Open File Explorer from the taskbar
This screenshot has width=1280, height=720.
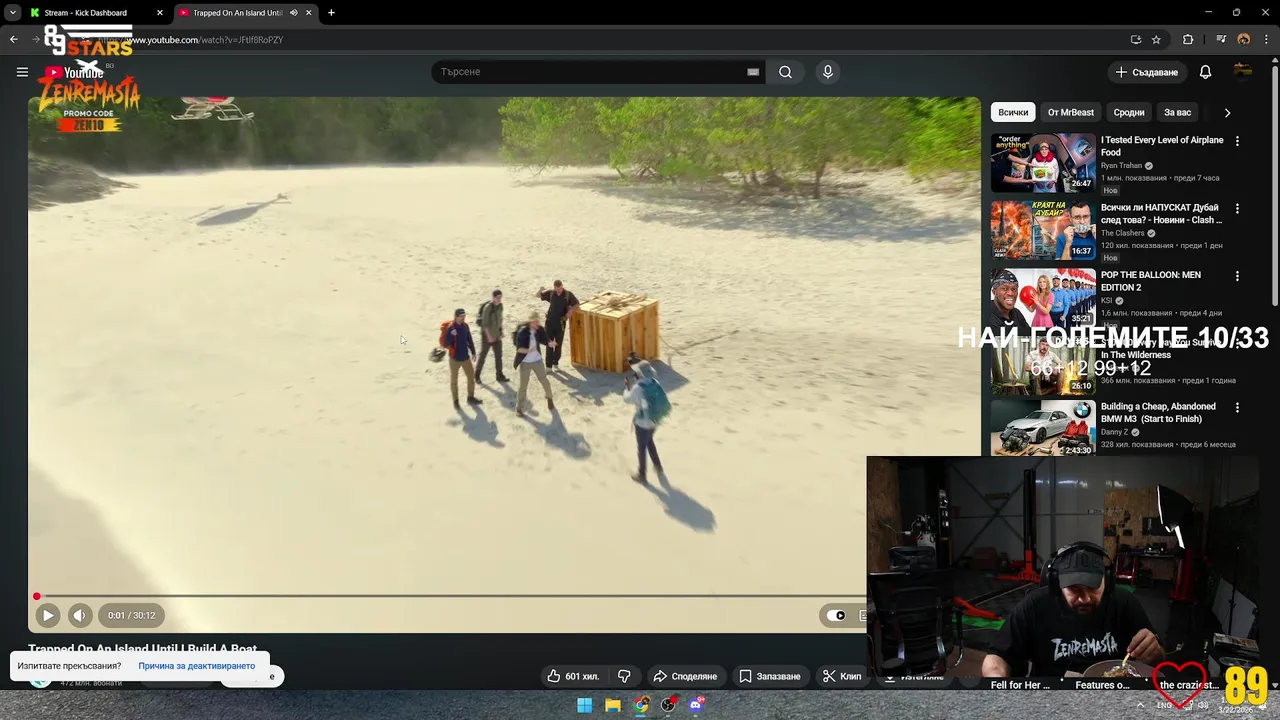(x=613, y=705)
